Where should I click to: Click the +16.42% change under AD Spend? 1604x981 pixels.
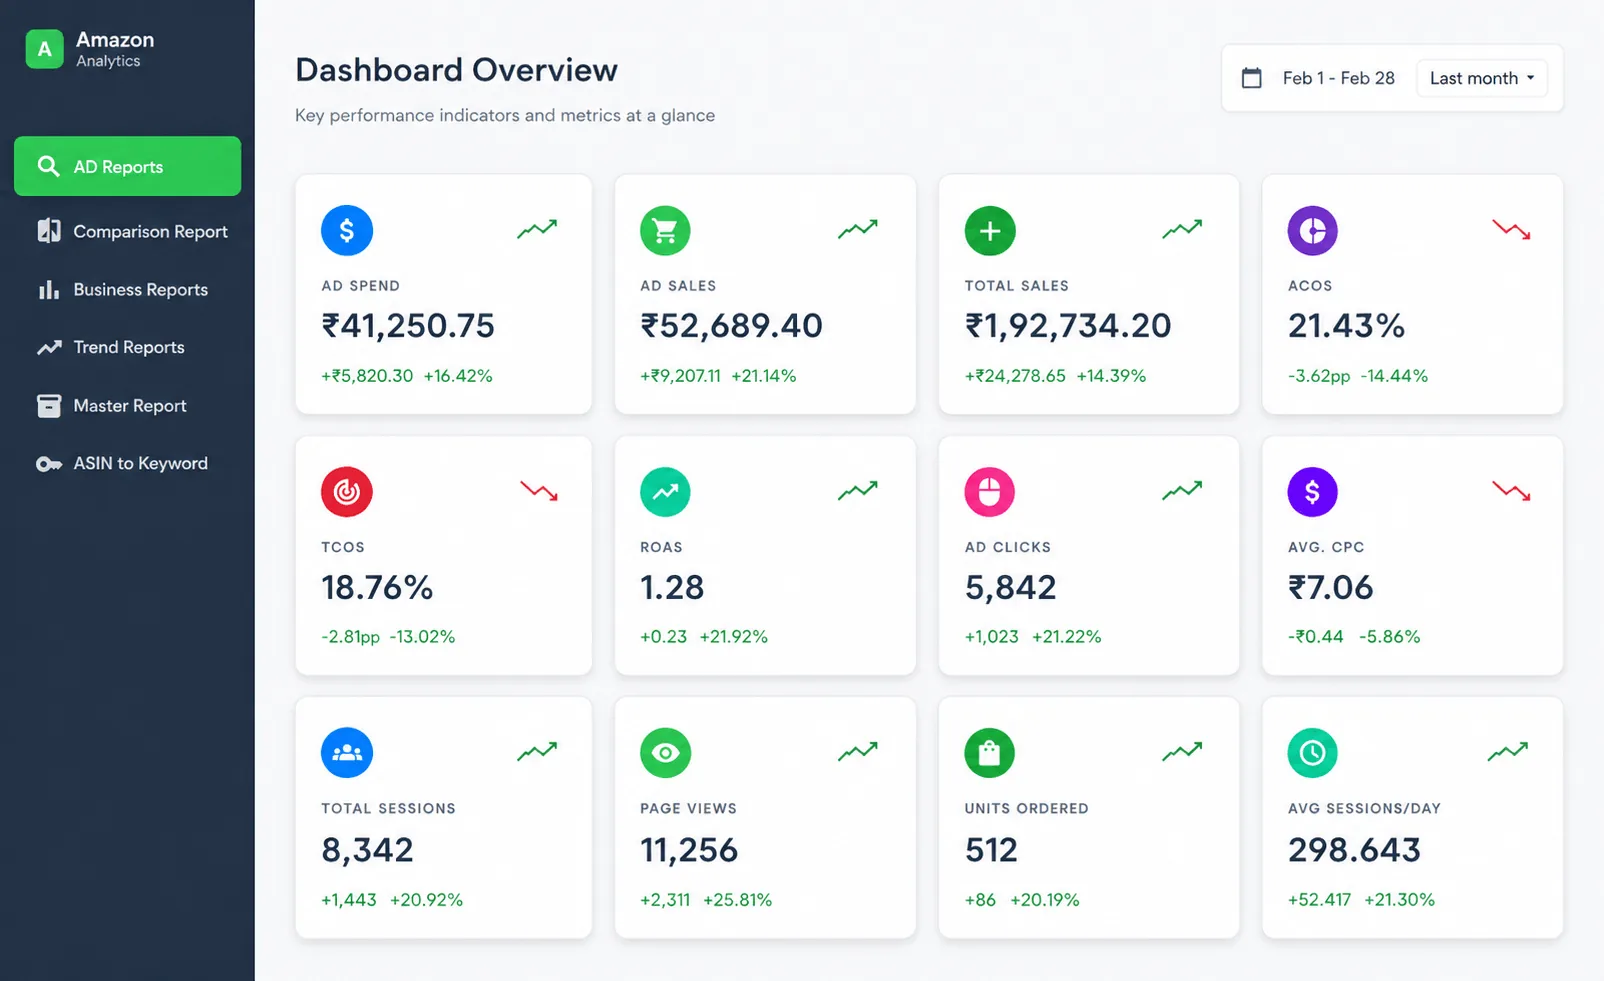458,376
